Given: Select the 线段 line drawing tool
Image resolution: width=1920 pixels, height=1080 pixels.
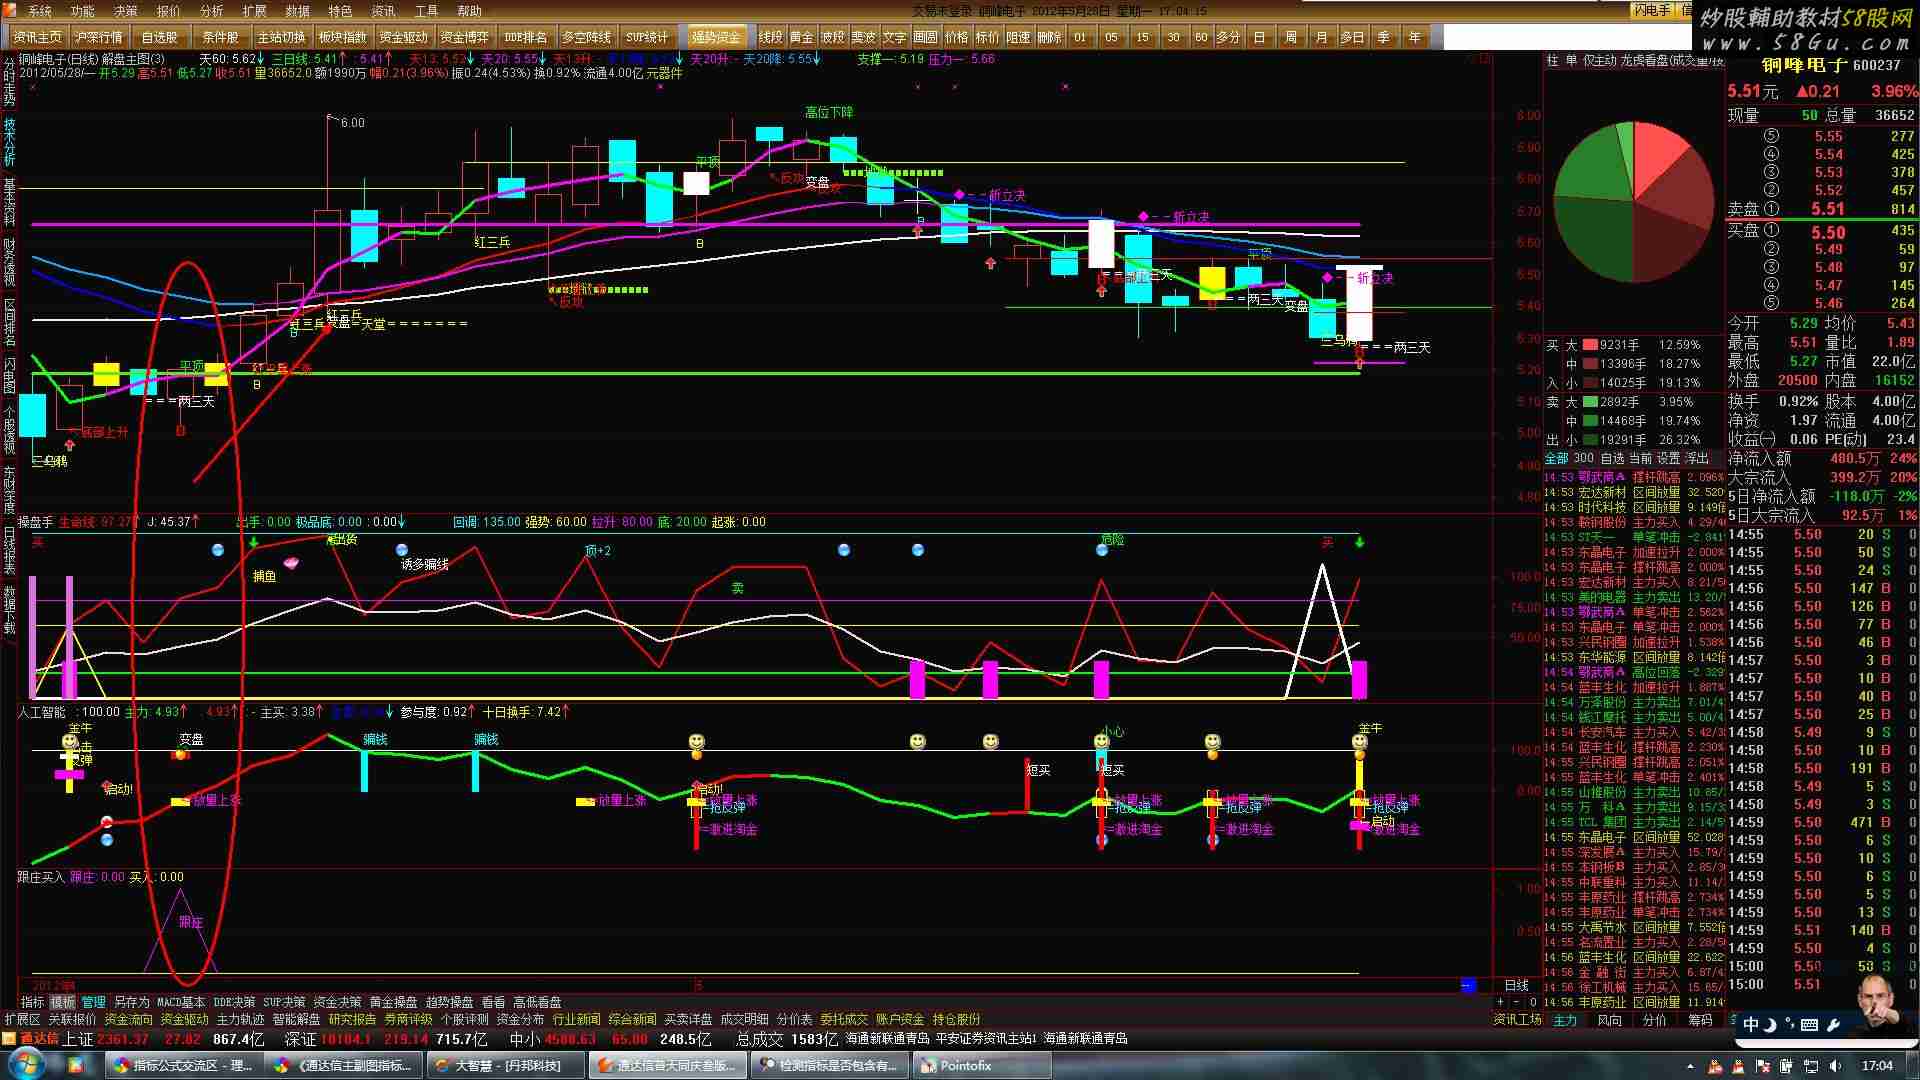Looking at the screenshot, I should [770, 37].
